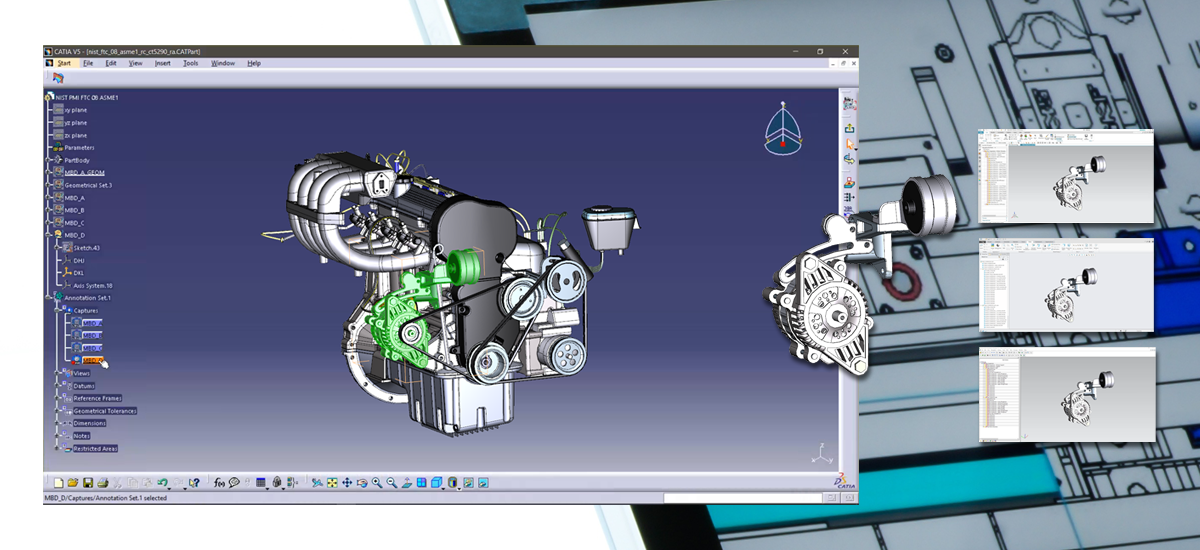
Task: Expand the MBD_A_GEOM node
Action: pyautogui.click(x=50, y=172)
